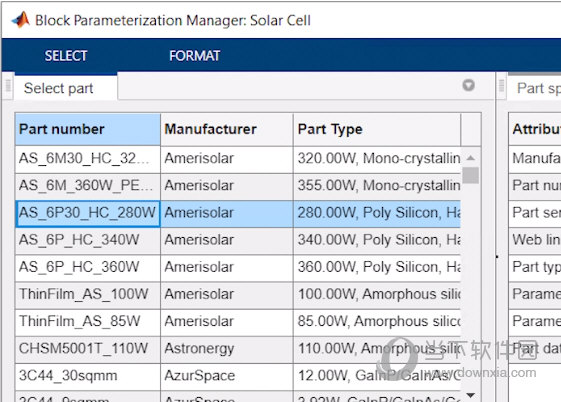Grab the drag handle of the right panel

point(502,86)
